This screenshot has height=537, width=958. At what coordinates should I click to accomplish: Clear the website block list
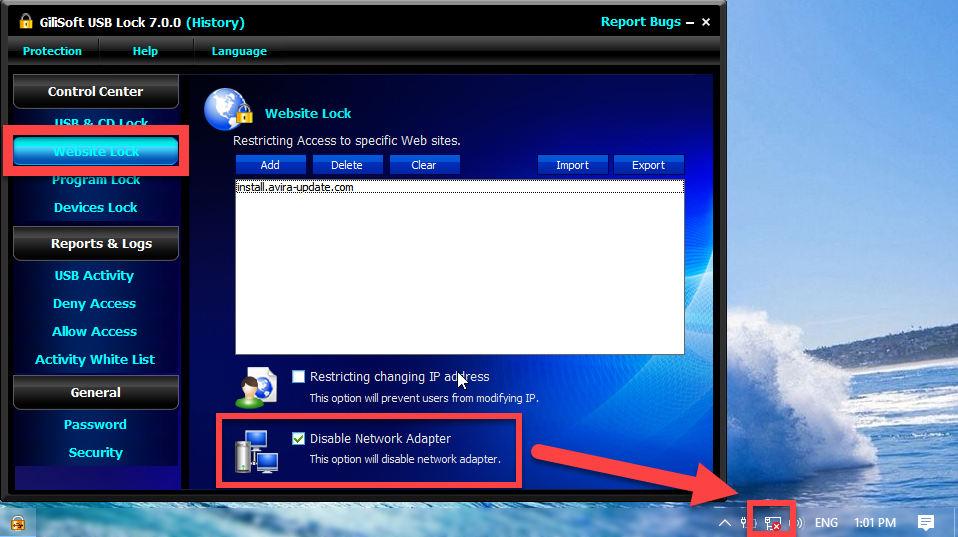pos(424,165)
